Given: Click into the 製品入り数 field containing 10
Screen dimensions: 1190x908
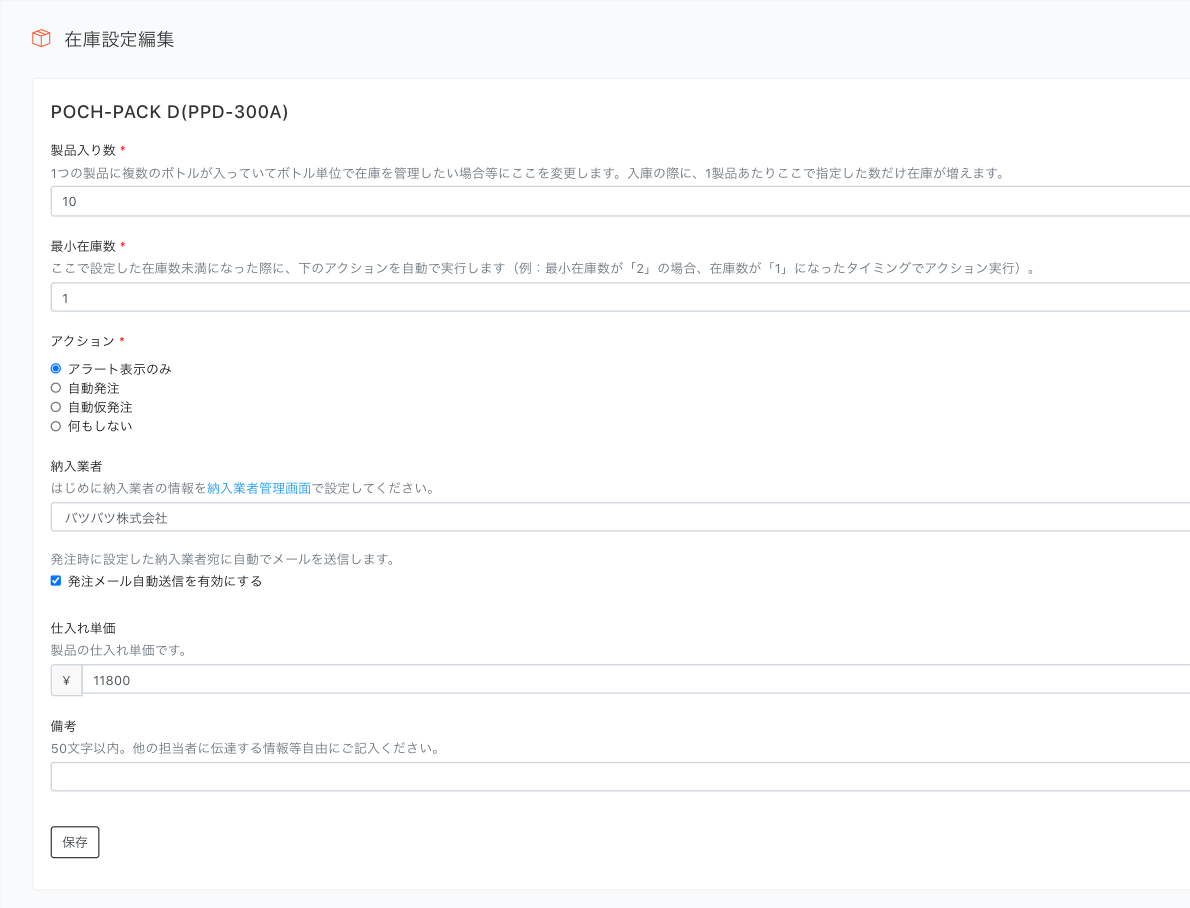Looking at the screenshot, I should (620, 201).
